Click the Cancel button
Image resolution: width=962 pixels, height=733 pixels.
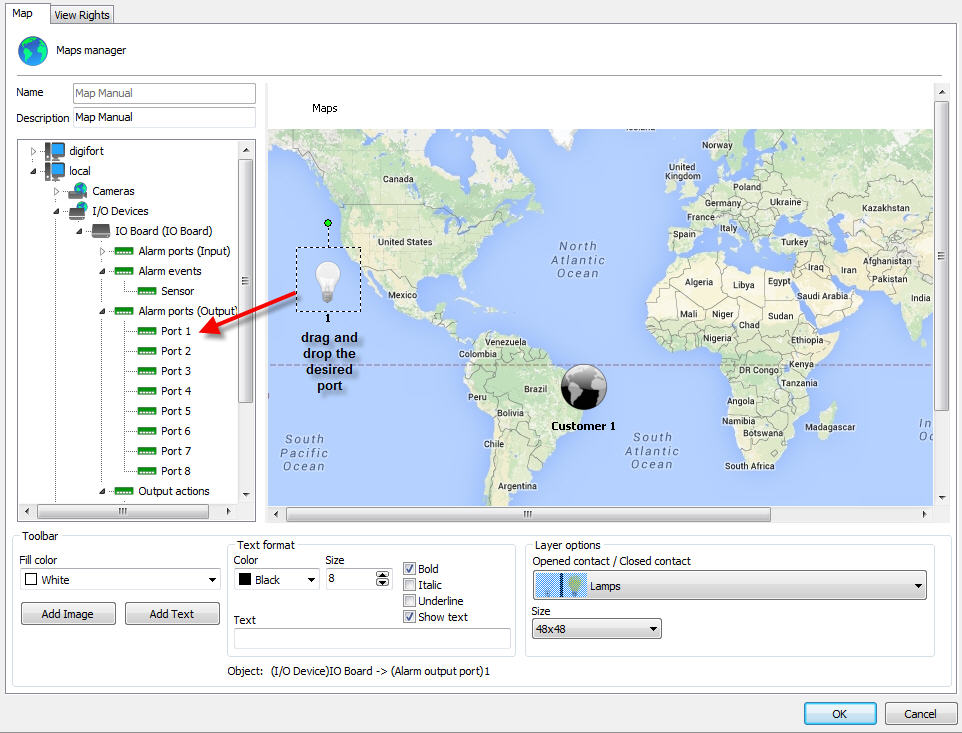pyautogui.click(x=920, y=714)
